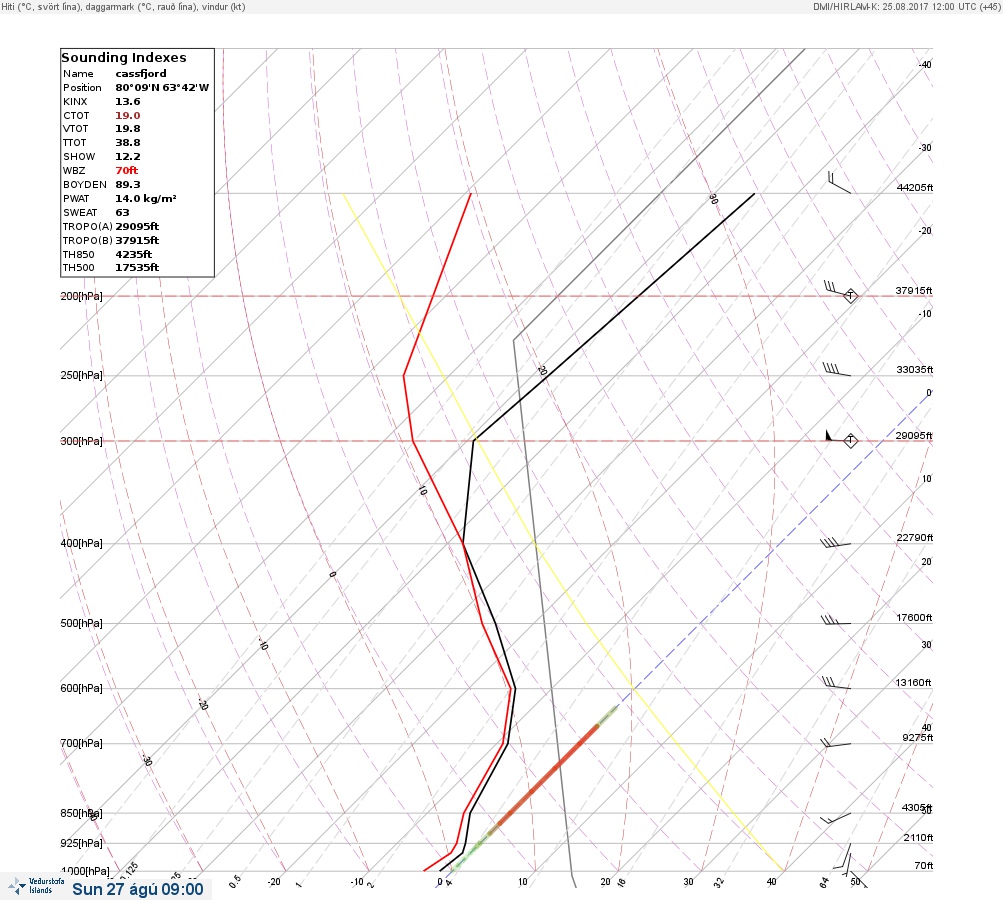The width and height of the screenshot is (1003, 900).
Task: Click the KINX value 13.6
Action: coord(127,102)
